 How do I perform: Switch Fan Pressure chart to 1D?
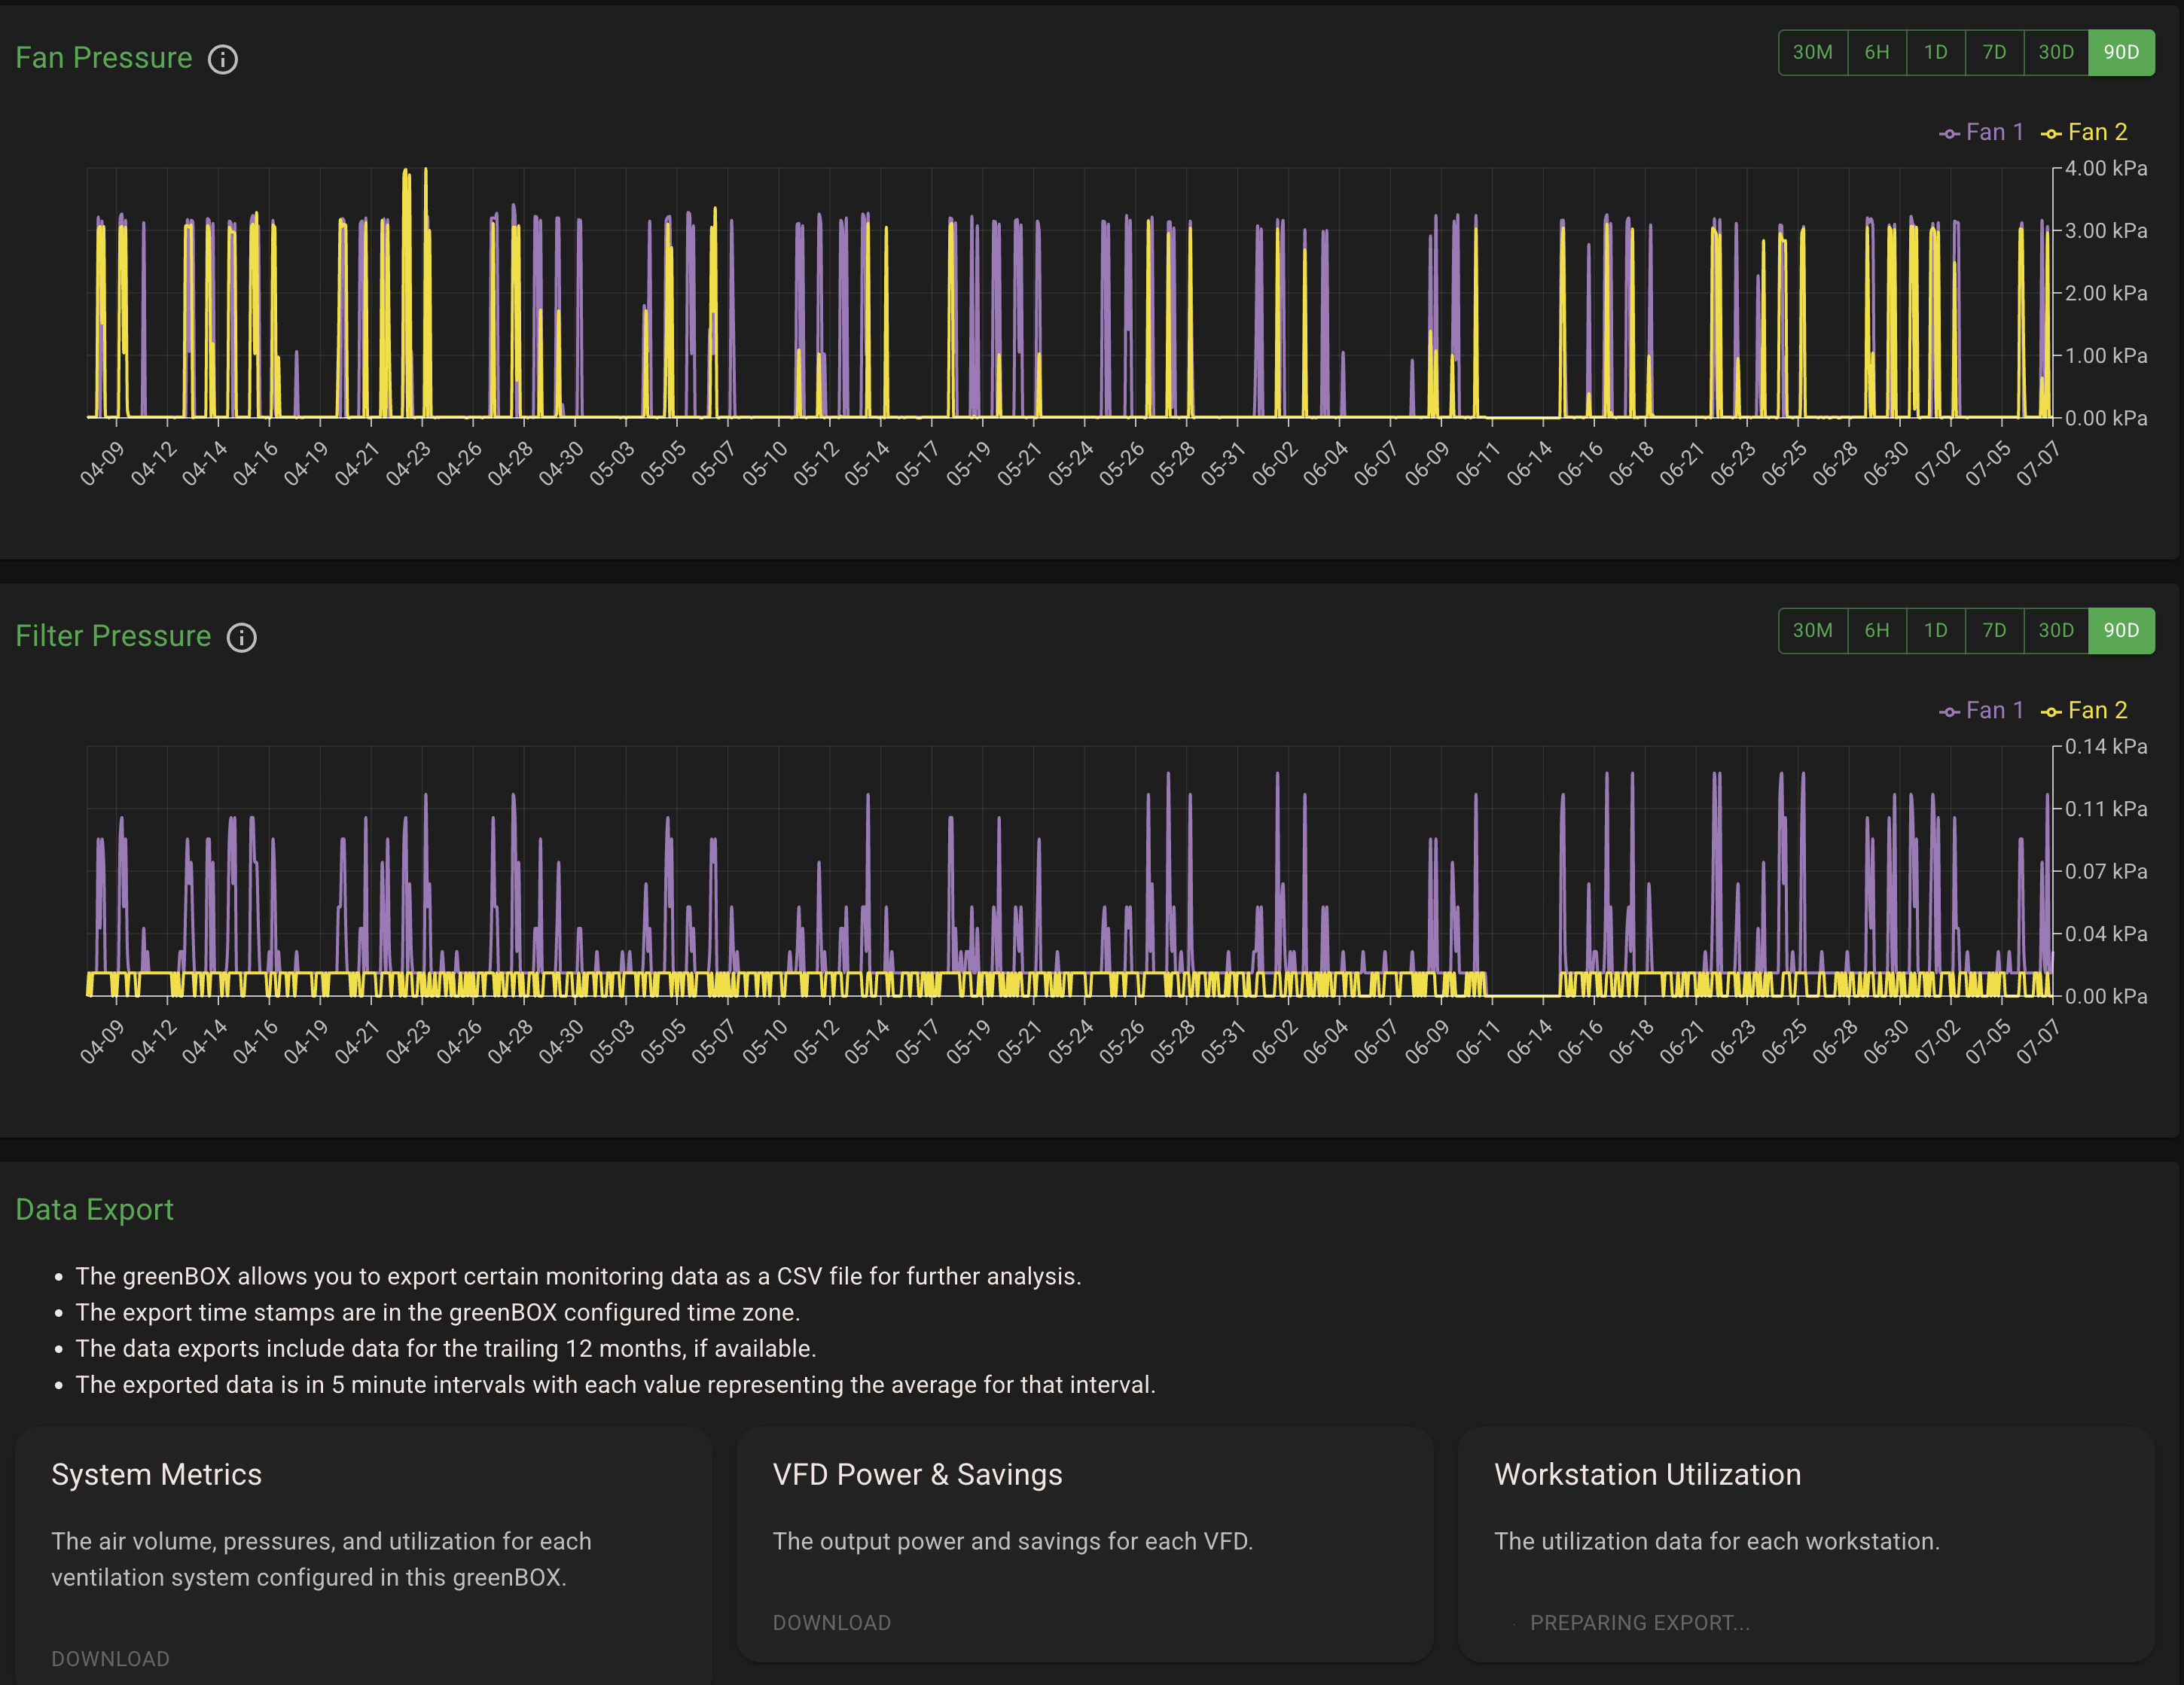[x=1935, y=52]
